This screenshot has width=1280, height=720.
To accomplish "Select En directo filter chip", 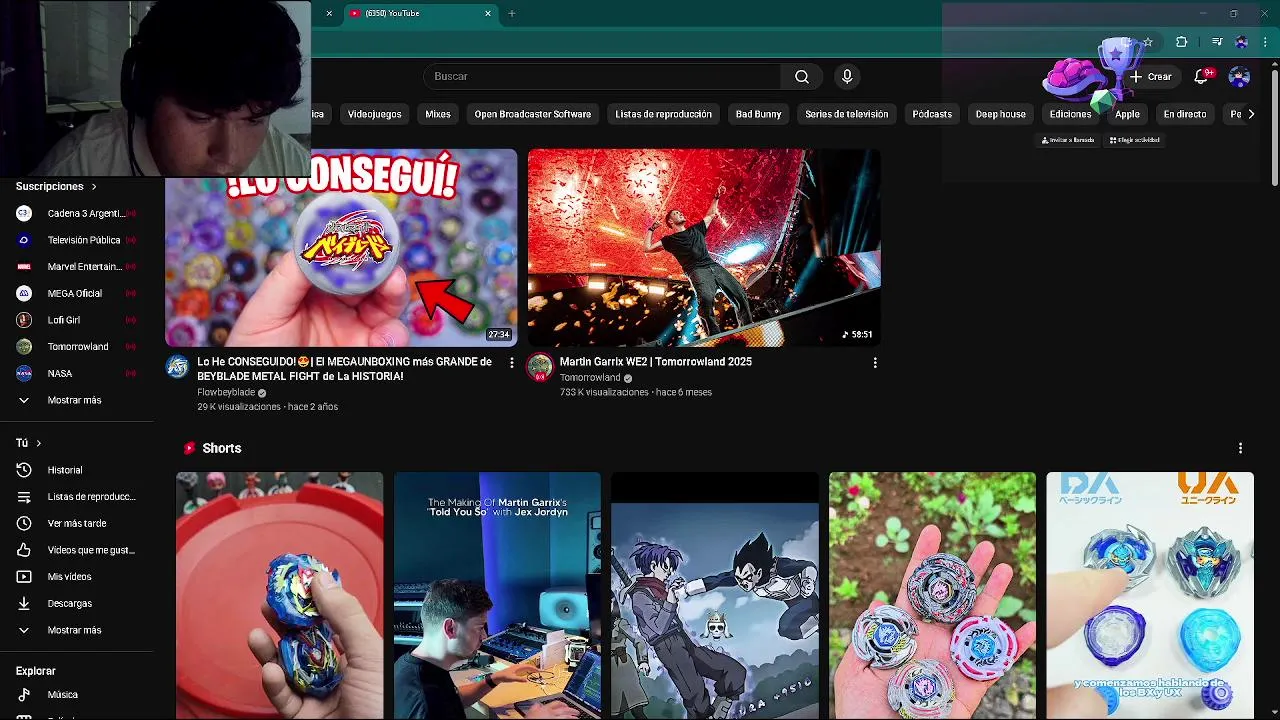I will (x=1185, y=114).
